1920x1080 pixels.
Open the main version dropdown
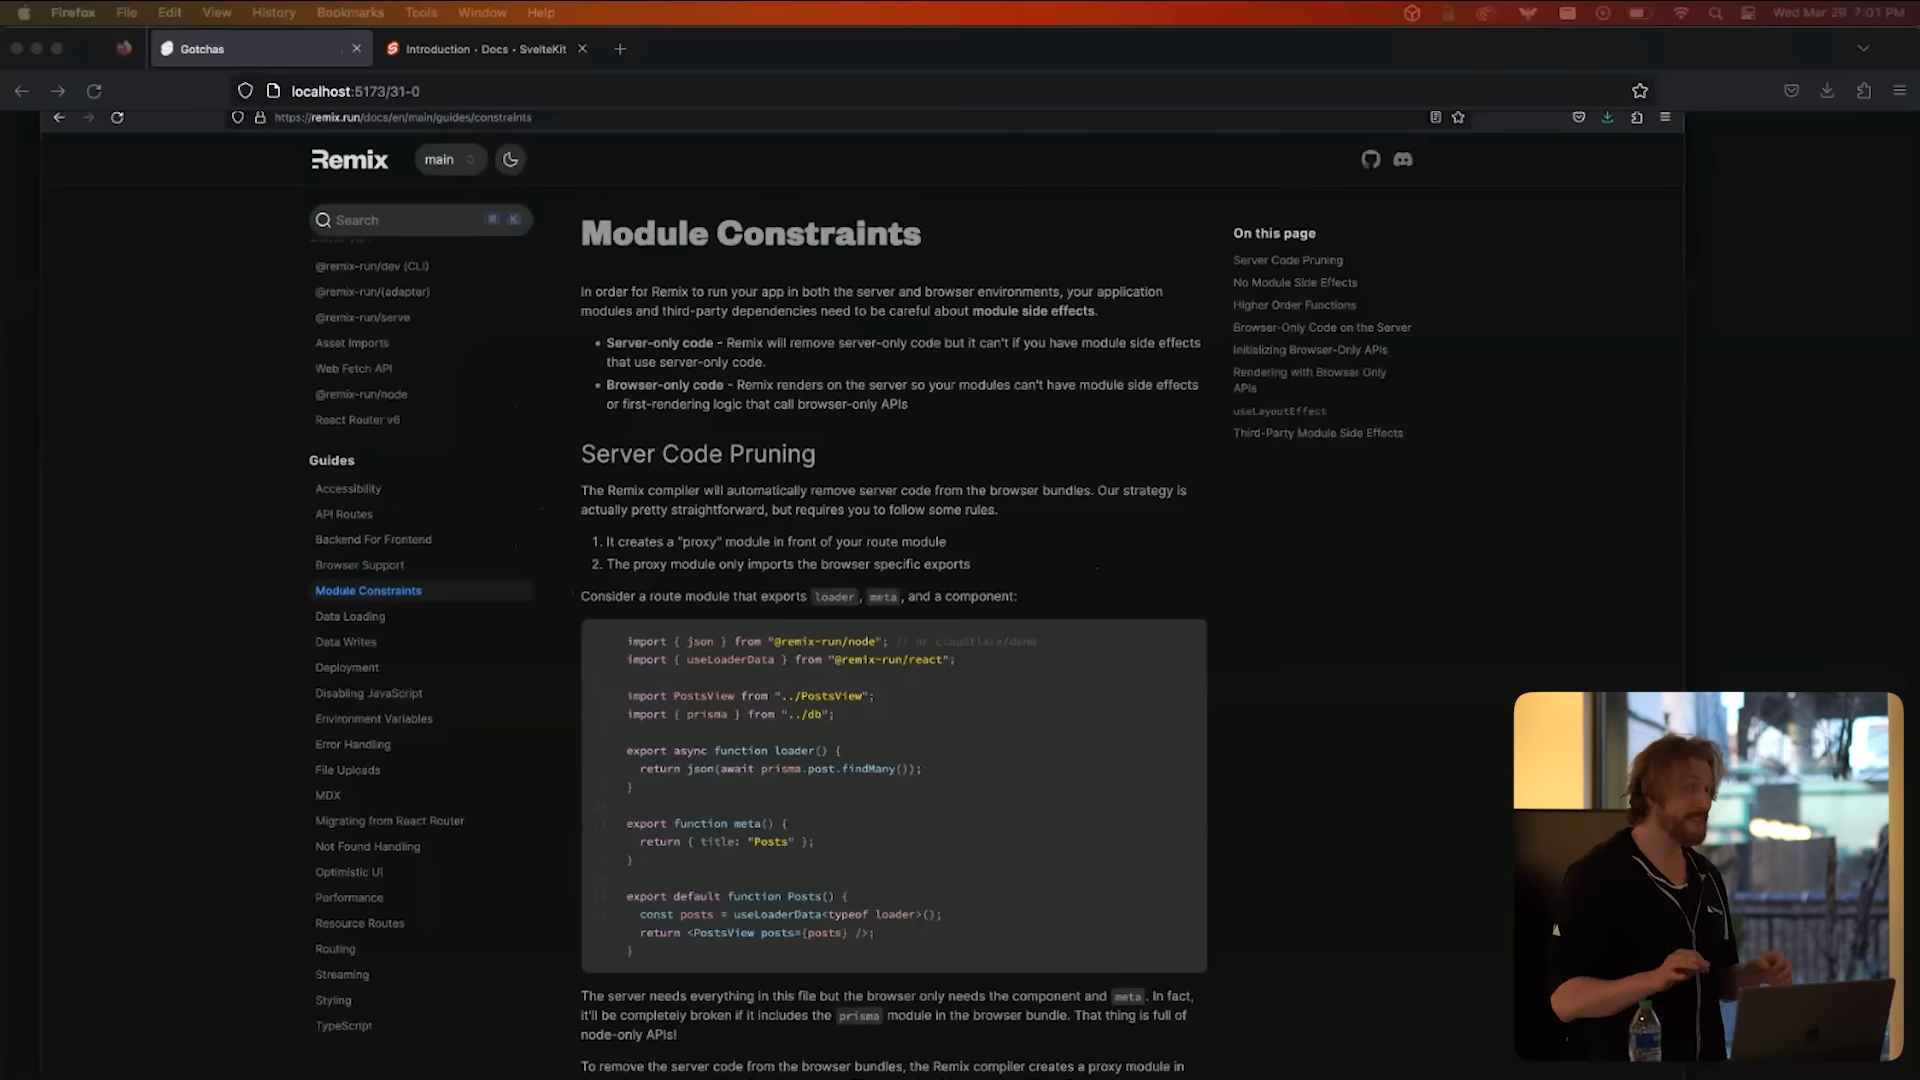coord(450,160)
